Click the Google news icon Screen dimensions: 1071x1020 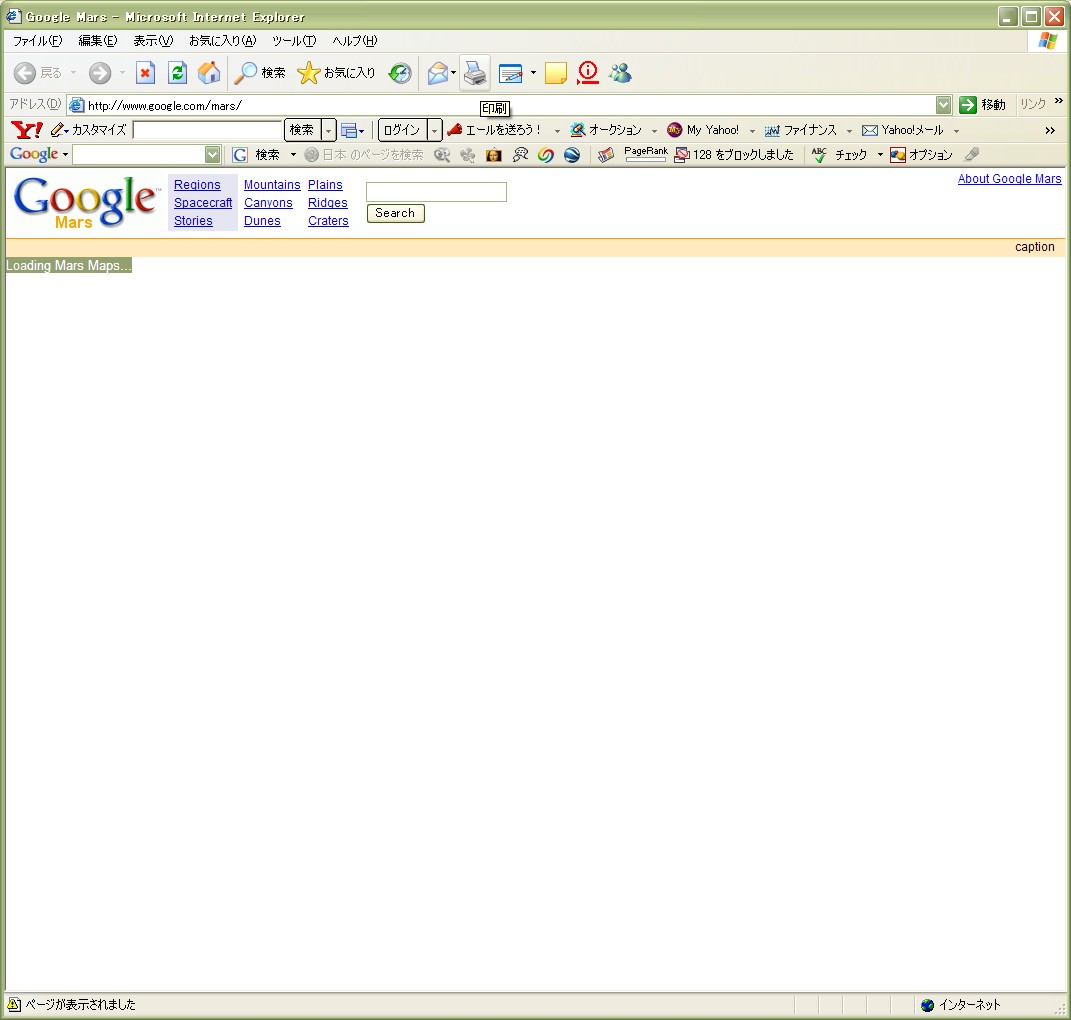(605, 155)
